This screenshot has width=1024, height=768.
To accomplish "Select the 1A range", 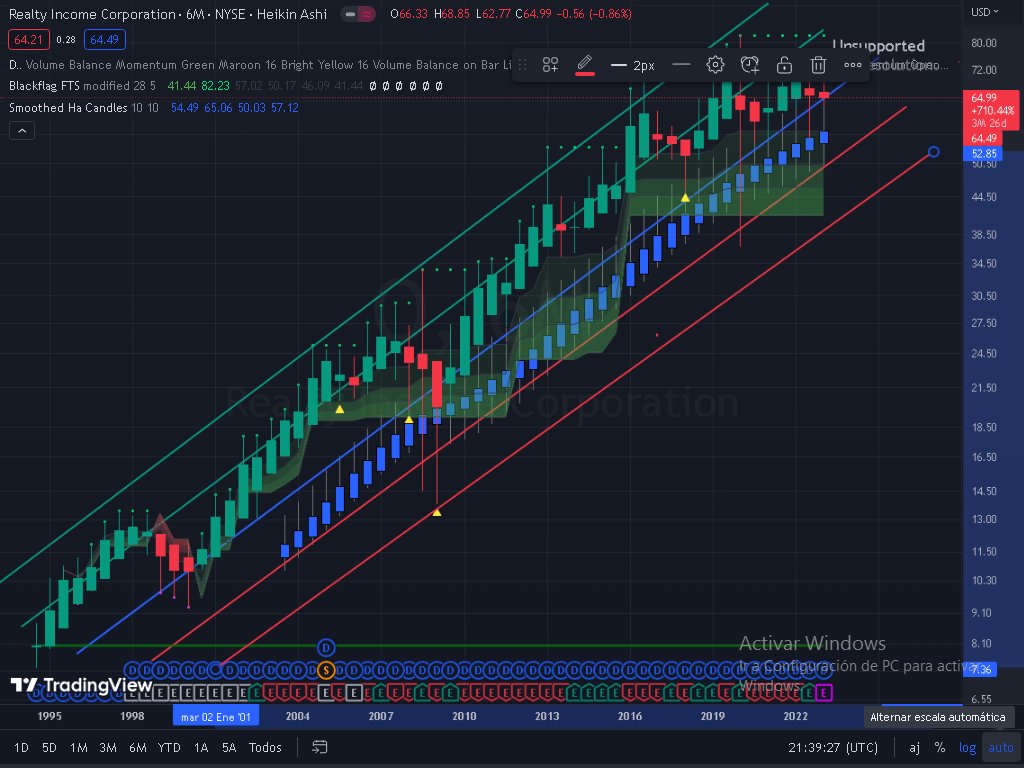I will coord(200,747).
